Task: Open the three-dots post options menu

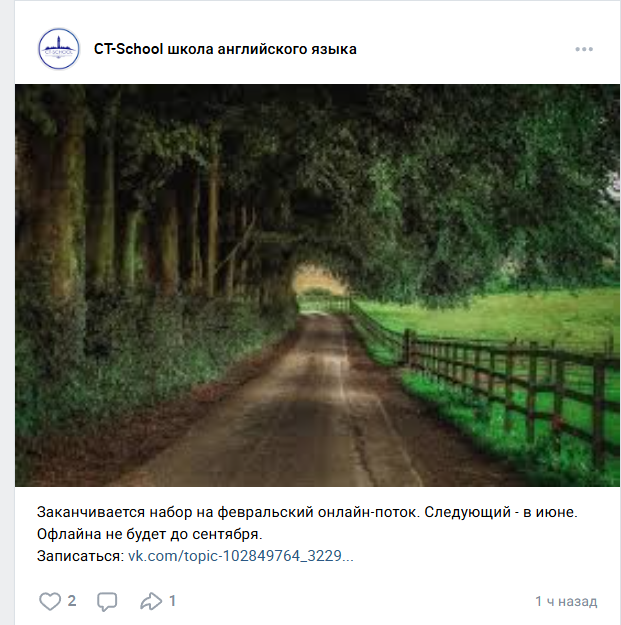Action: coord(584,49)
